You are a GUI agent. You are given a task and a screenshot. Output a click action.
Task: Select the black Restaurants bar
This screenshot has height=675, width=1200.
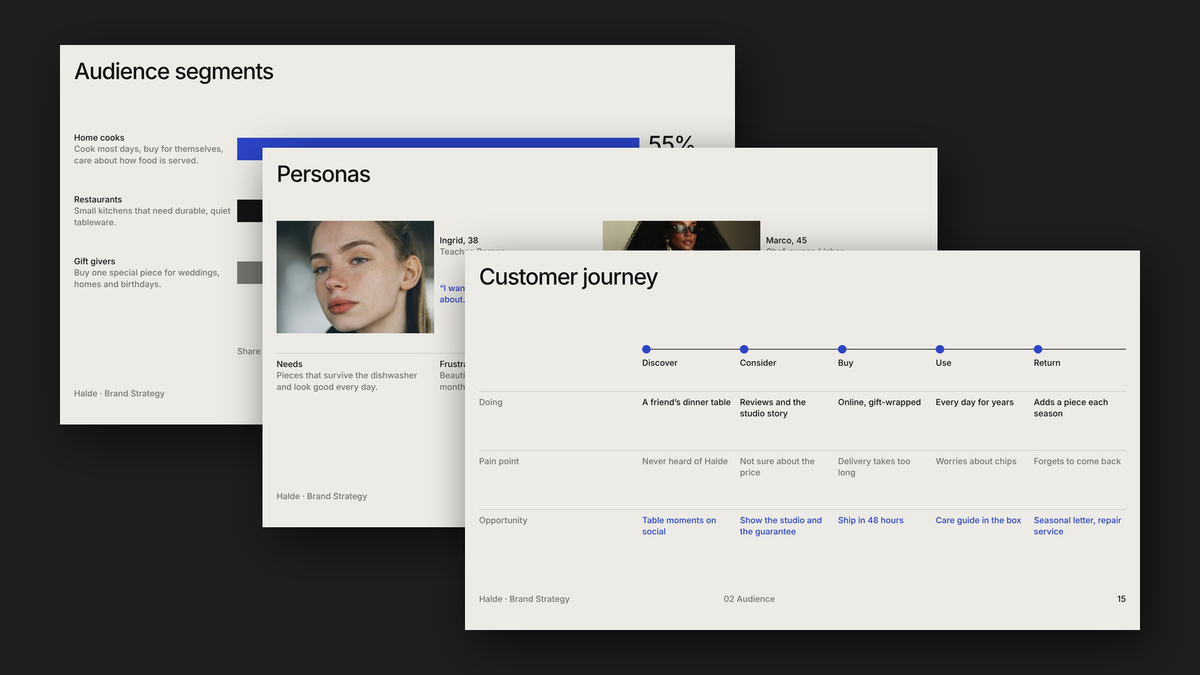(250, 211)
